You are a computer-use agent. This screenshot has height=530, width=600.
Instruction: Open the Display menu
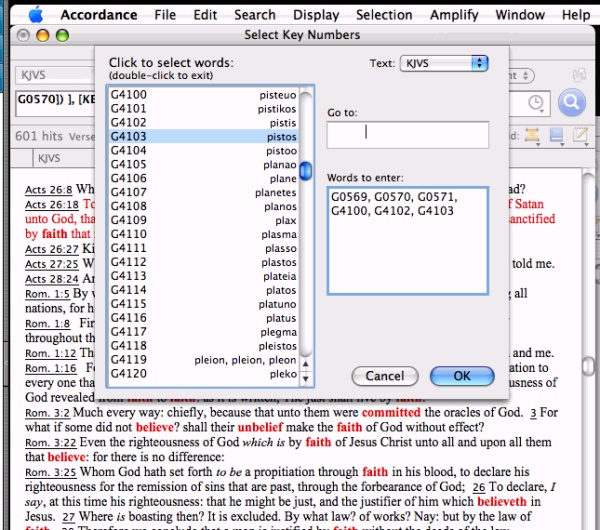(316, 15)
